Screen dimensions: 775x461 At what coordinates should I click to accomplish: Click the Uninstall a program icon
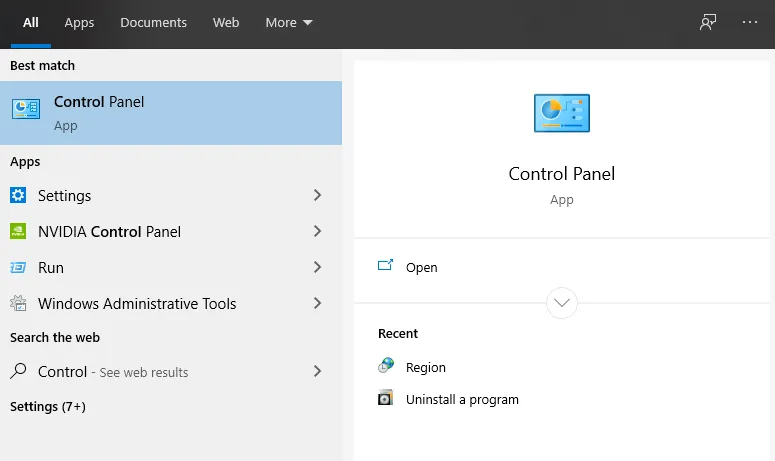click(x=386, y=398)
